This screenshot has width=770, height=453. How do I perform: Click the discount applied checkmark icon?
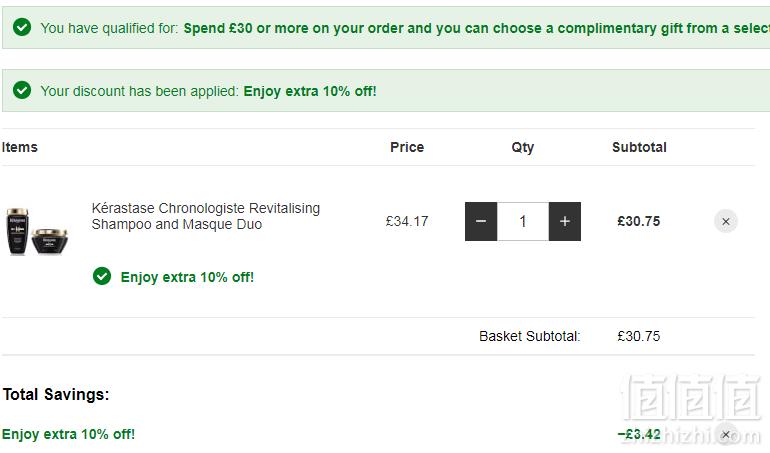pos(22,90)
